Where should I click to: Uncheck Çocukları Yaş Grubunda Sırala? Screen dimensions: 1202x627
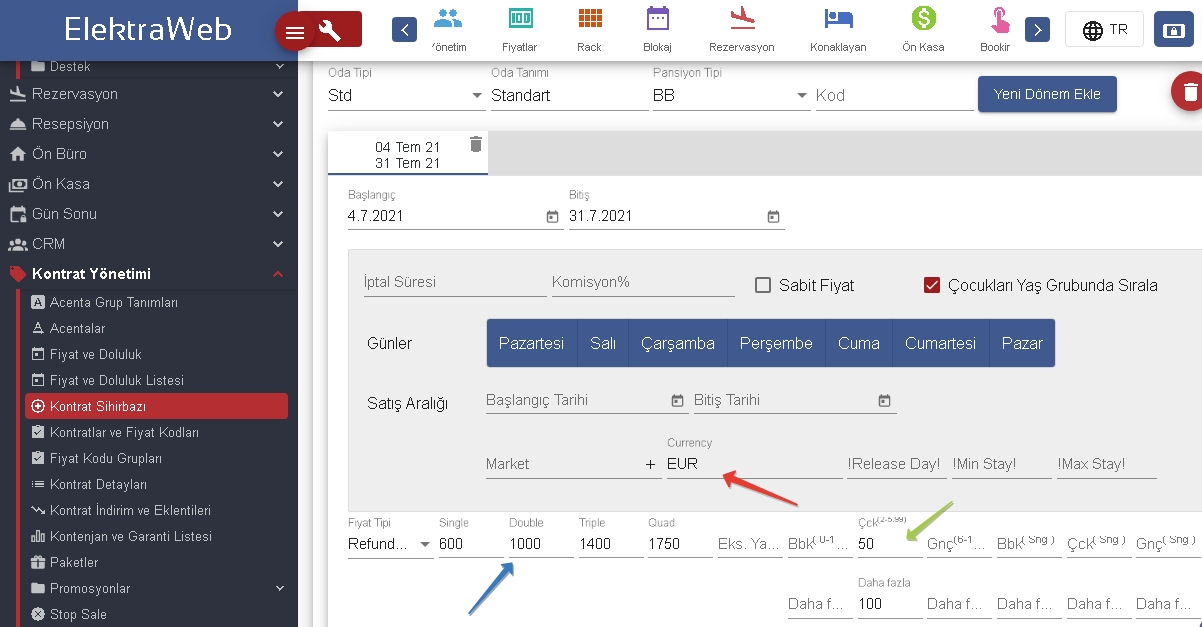(x=931, y=285)
